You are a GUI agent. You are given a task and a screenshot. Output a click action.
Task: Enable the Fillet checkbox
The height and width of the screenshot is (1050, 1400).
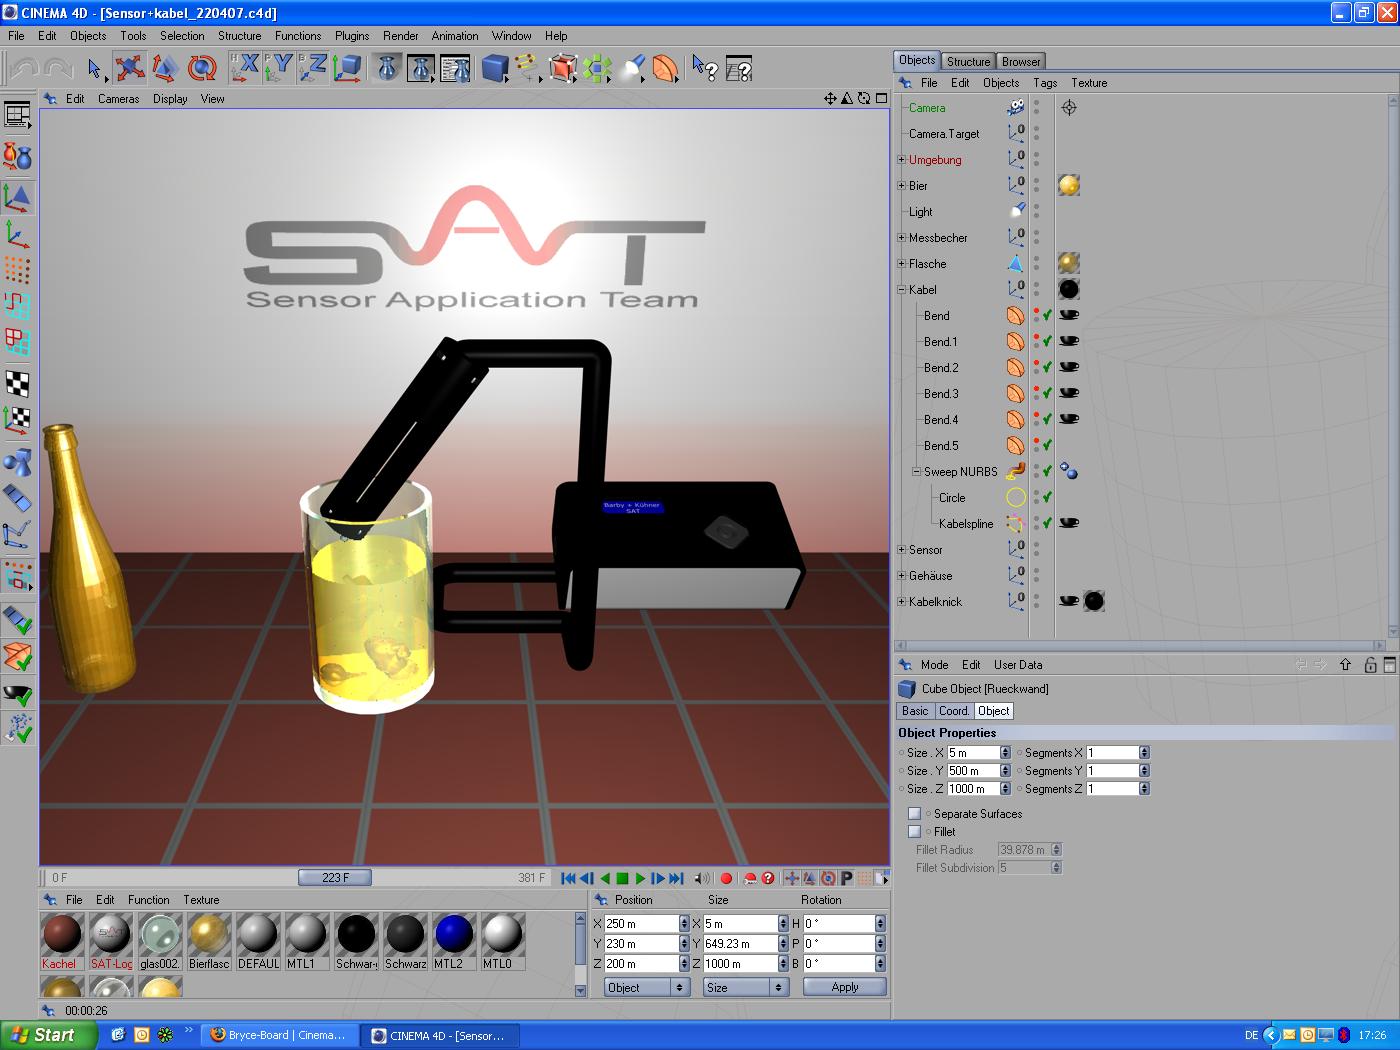coord(914,832)
